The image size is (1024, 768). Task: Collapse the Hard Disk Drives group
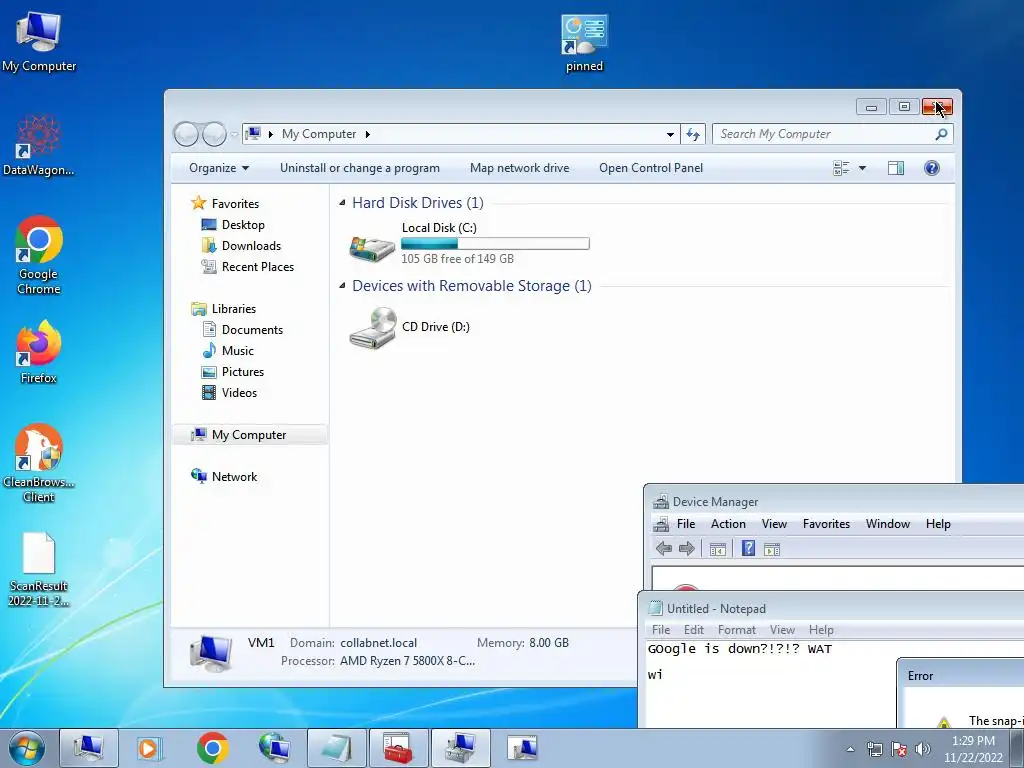click(342, 202)
